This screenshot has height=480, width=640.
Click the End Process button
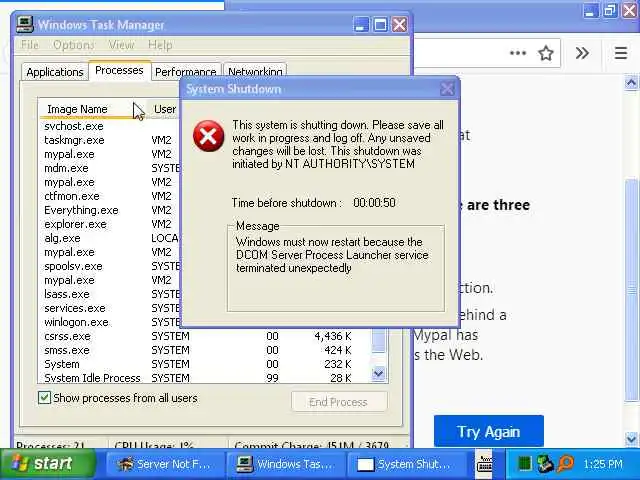pos(339,402)
